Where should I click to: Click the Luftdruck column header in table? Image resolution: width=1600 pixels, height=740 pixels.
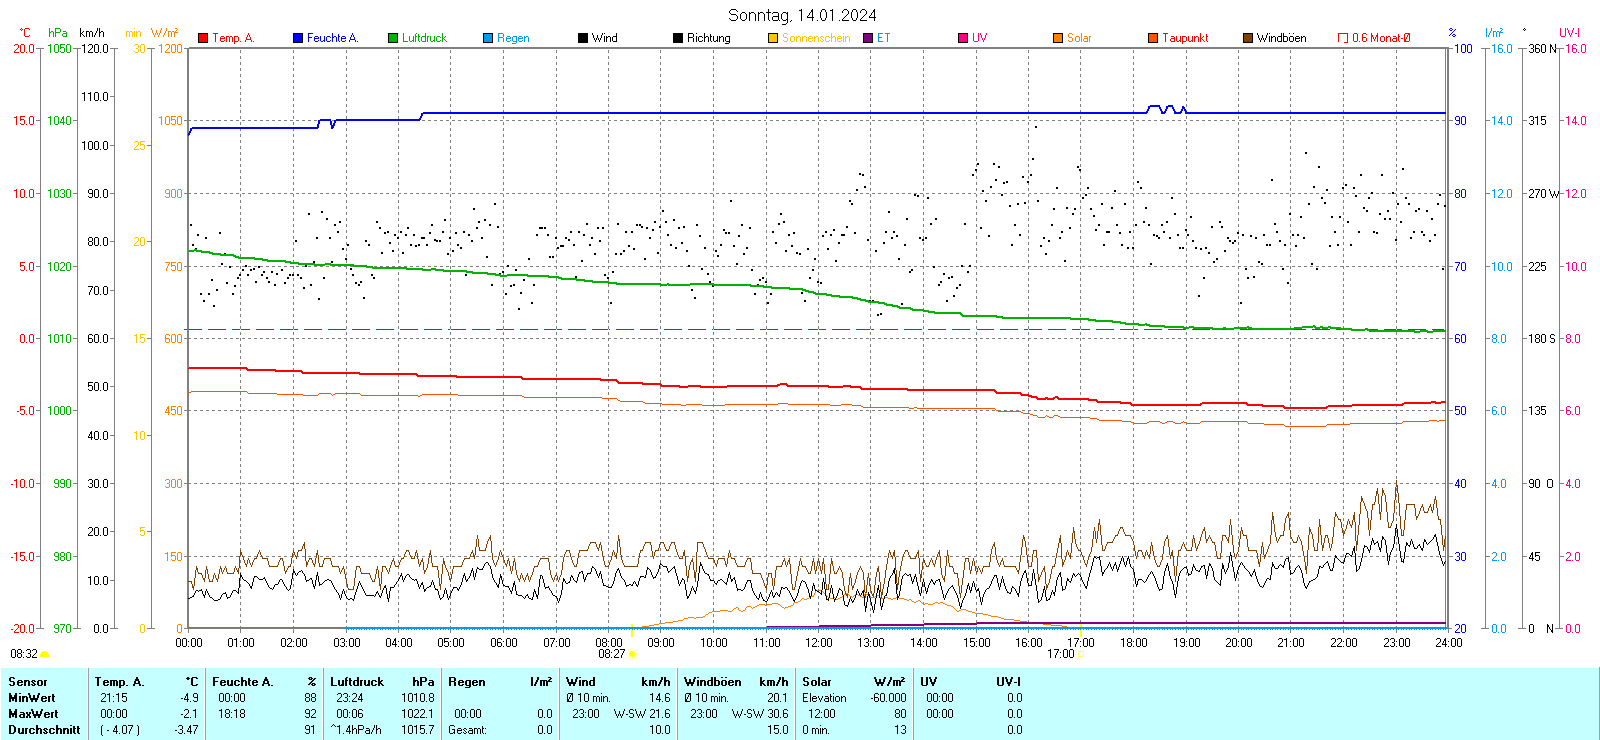click(x=357, y=682)
